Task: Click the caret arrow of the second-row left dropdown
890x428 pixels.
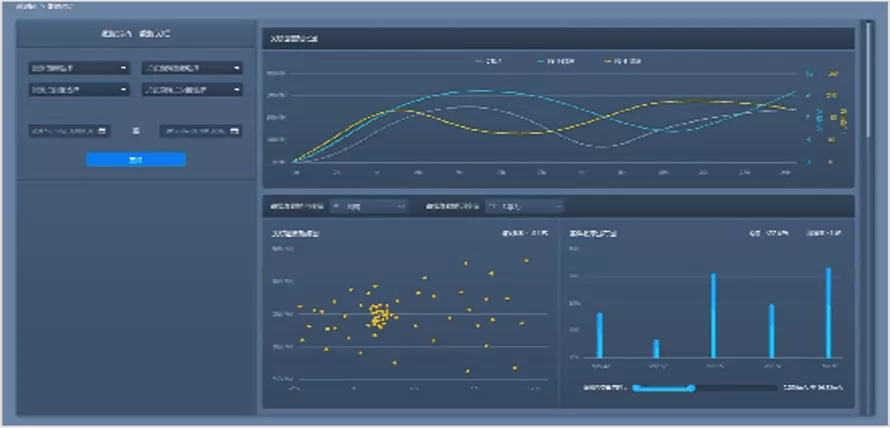Action: click(x=124, y=90)
